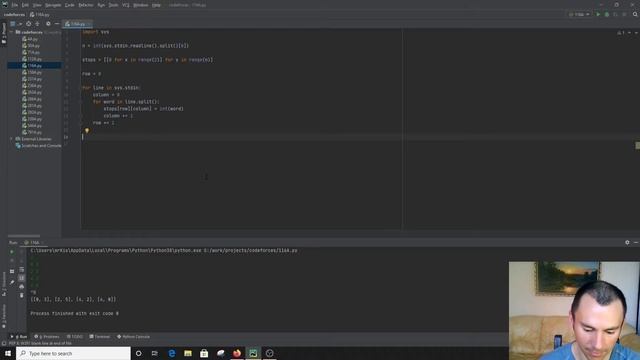This screenshot has height=360, width=640.
Task: Open Microsoft Edge from the taskbar
Action: click(172, 353)
